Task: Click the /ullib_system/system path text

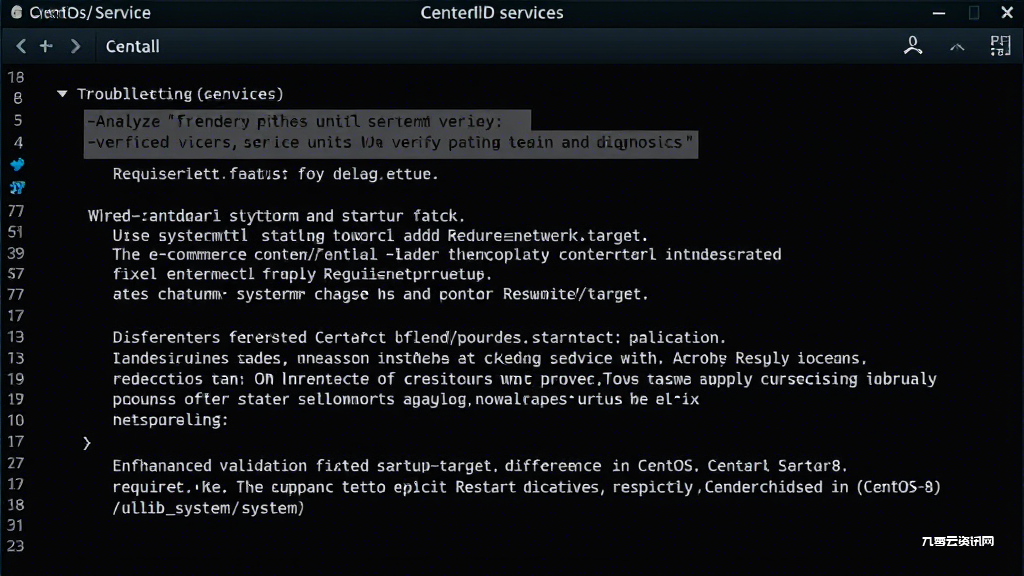Action: pyautogui.click(x=208, y=508)
